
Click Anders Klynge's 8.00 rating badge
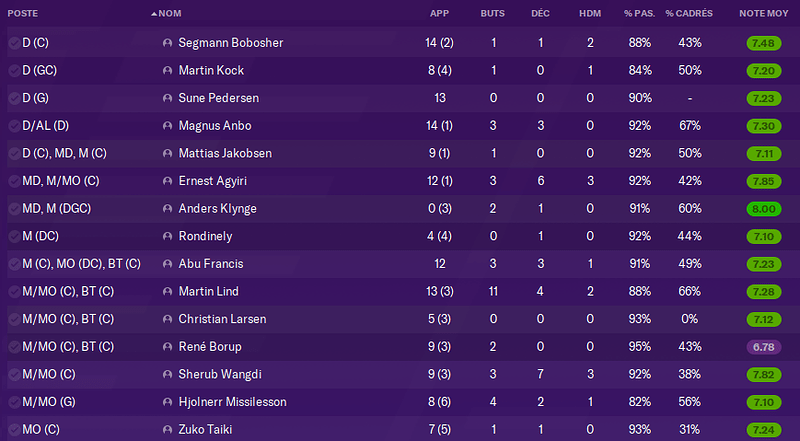[764, 209]
